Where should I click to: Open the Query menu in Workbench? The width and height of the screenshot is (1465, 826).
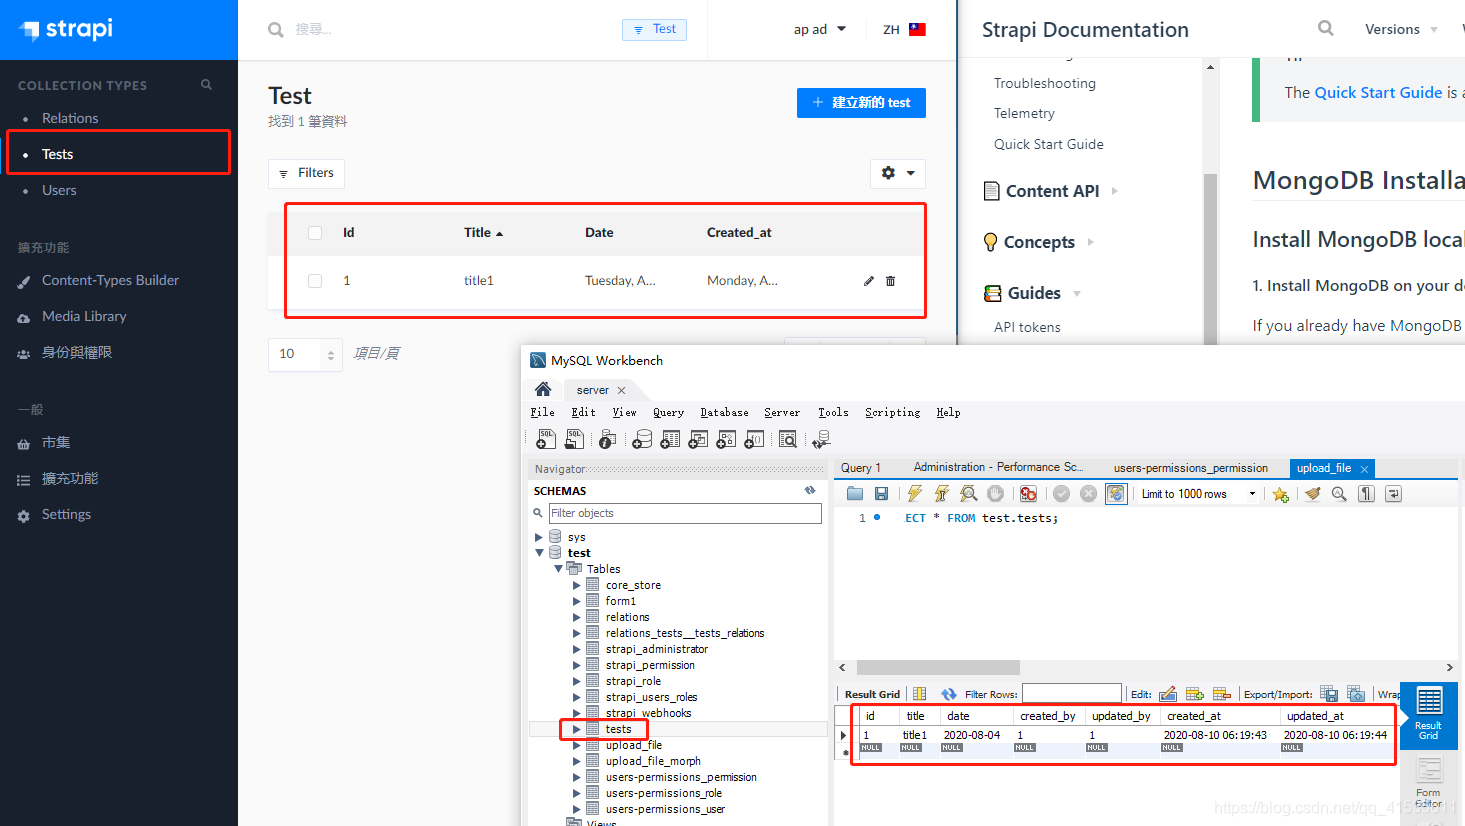(668, 412)
